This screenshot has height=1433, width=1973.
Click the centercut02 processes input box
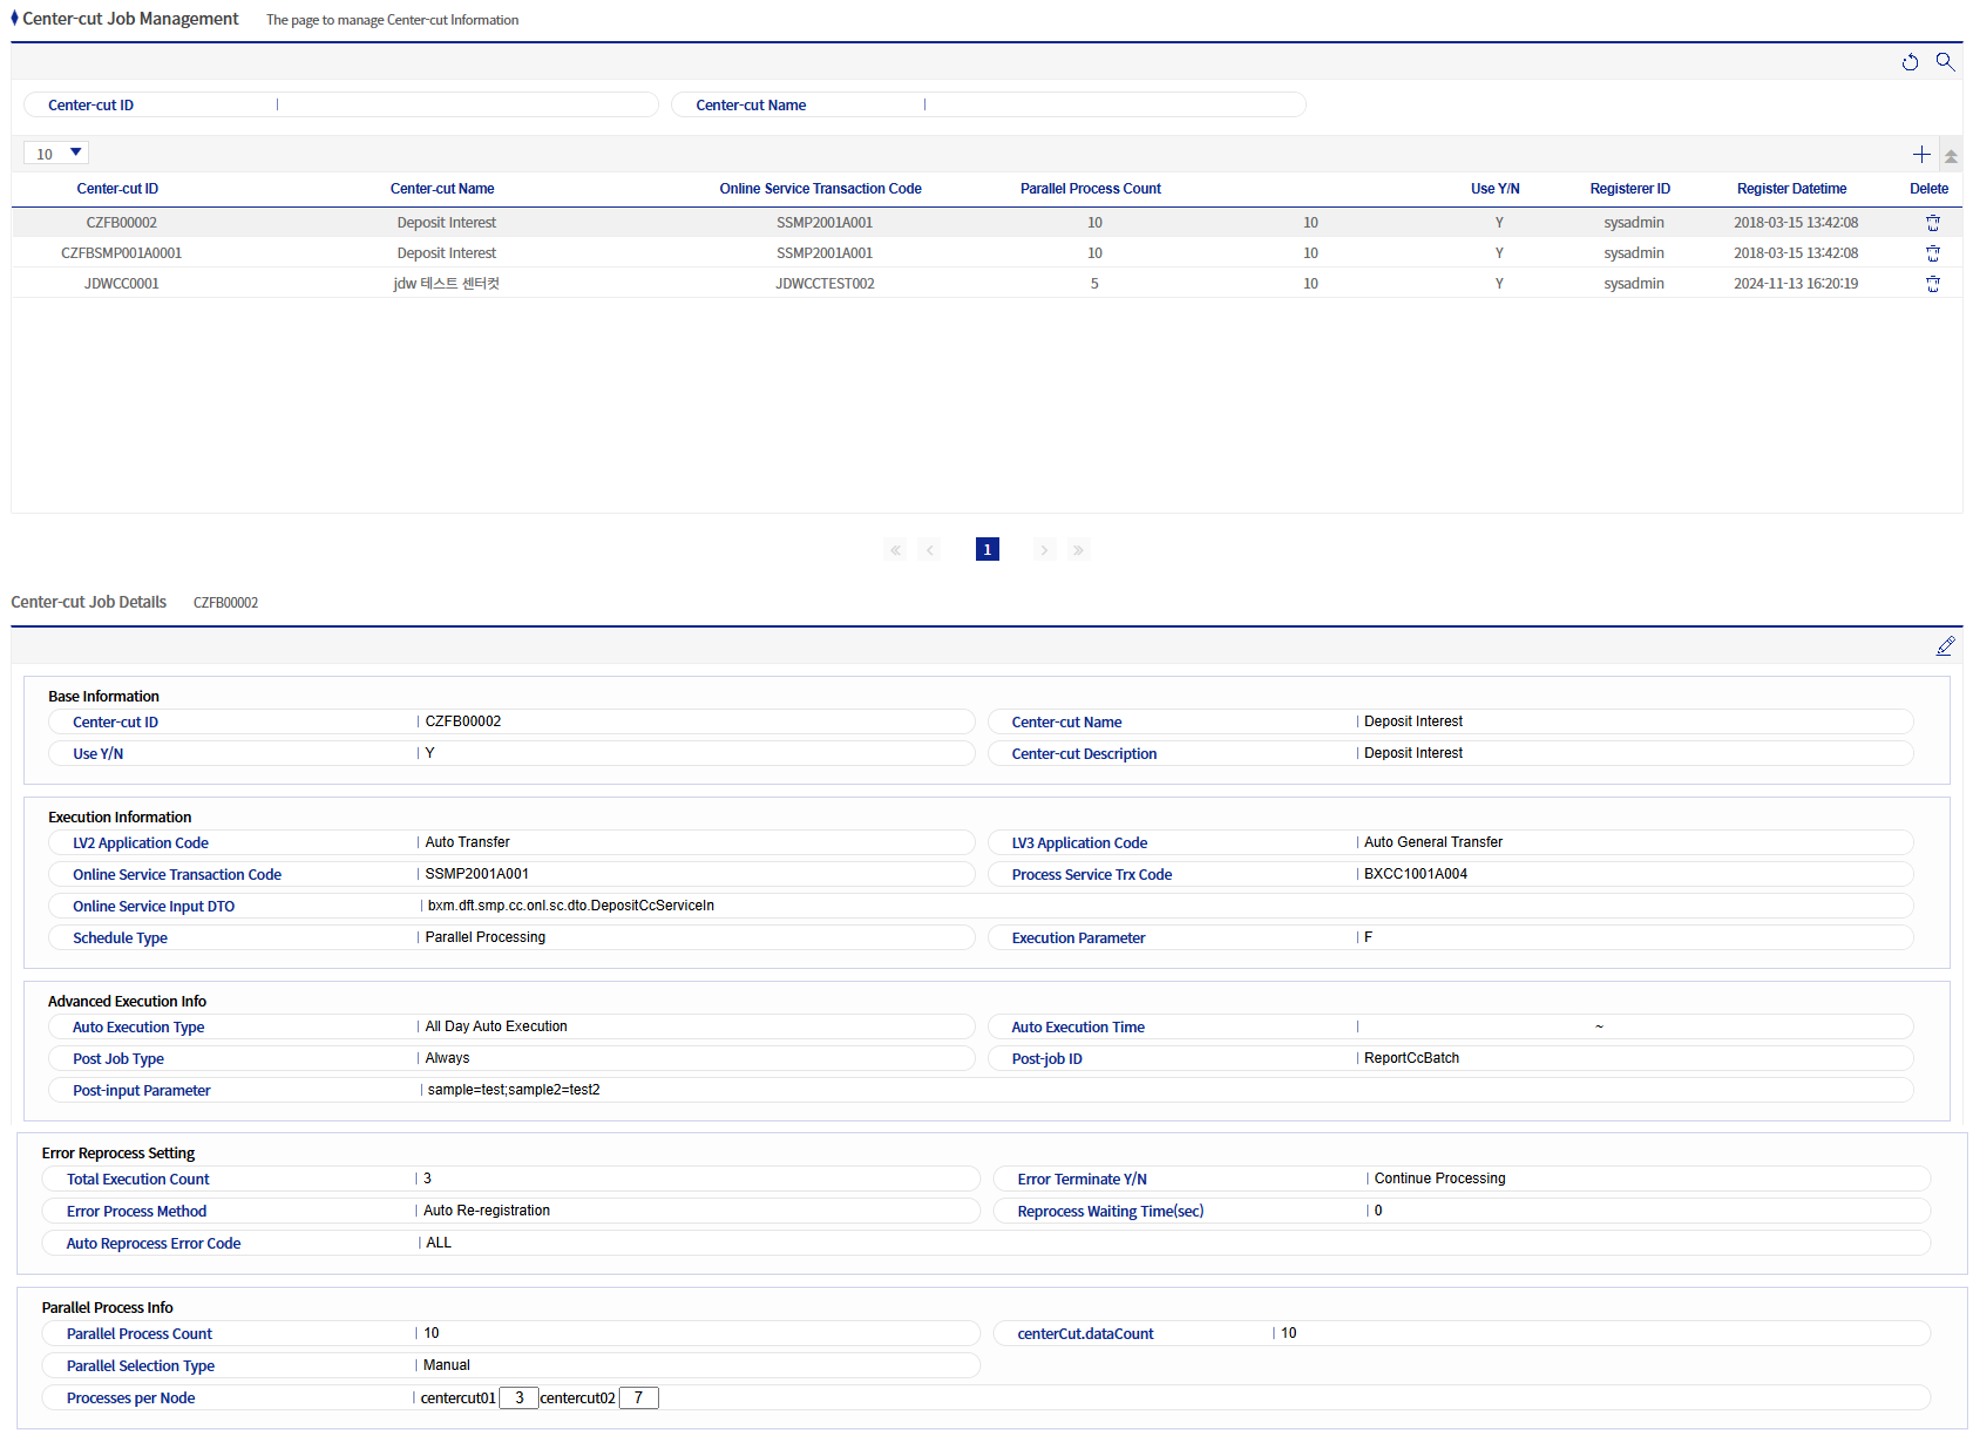point(638,1398)
